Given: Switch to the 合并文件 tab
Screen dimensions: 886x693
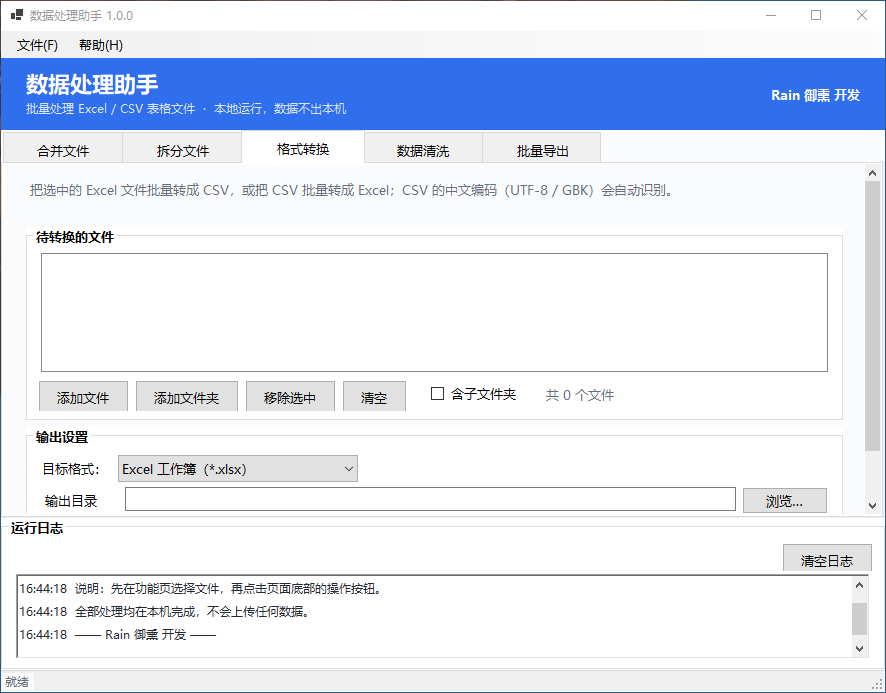Looking at the screenshot, I should [63, 150].
